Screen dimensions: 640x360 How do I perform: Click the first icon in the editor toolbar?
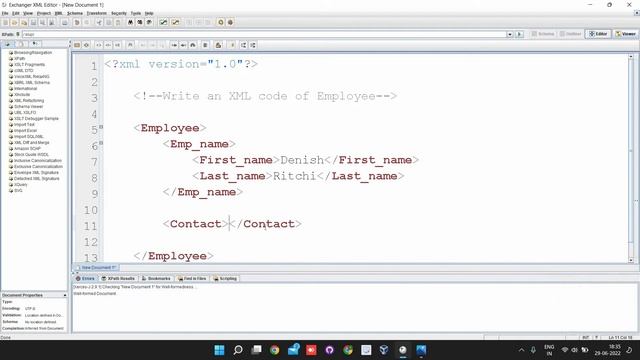pos(77,45)
